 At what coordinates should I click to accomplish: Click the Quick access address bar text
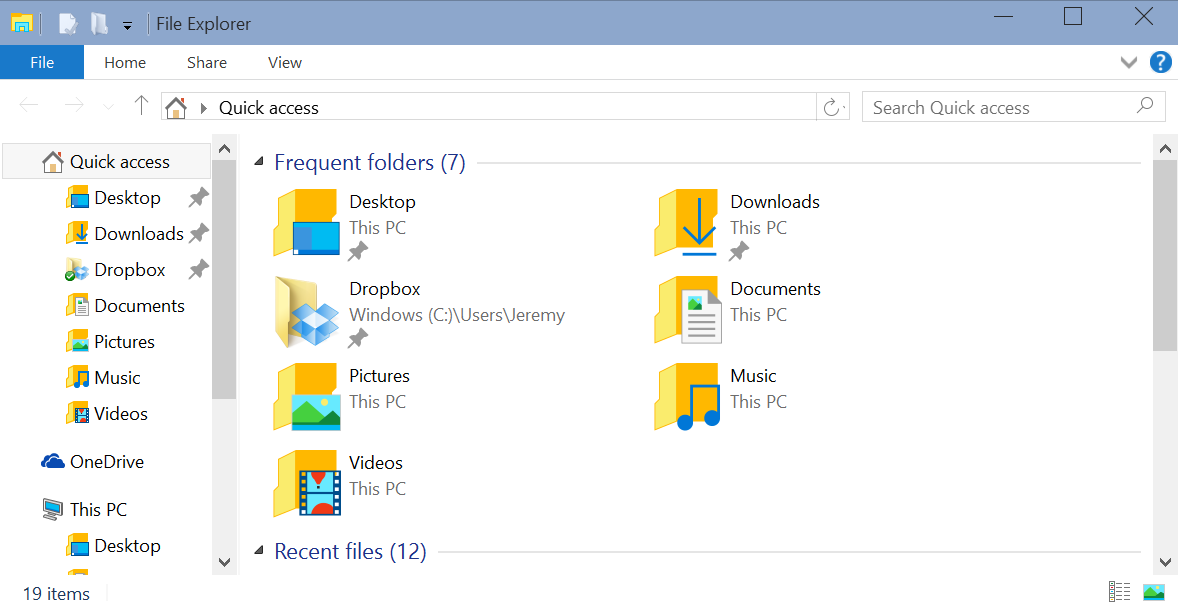[x=269, y=108]
